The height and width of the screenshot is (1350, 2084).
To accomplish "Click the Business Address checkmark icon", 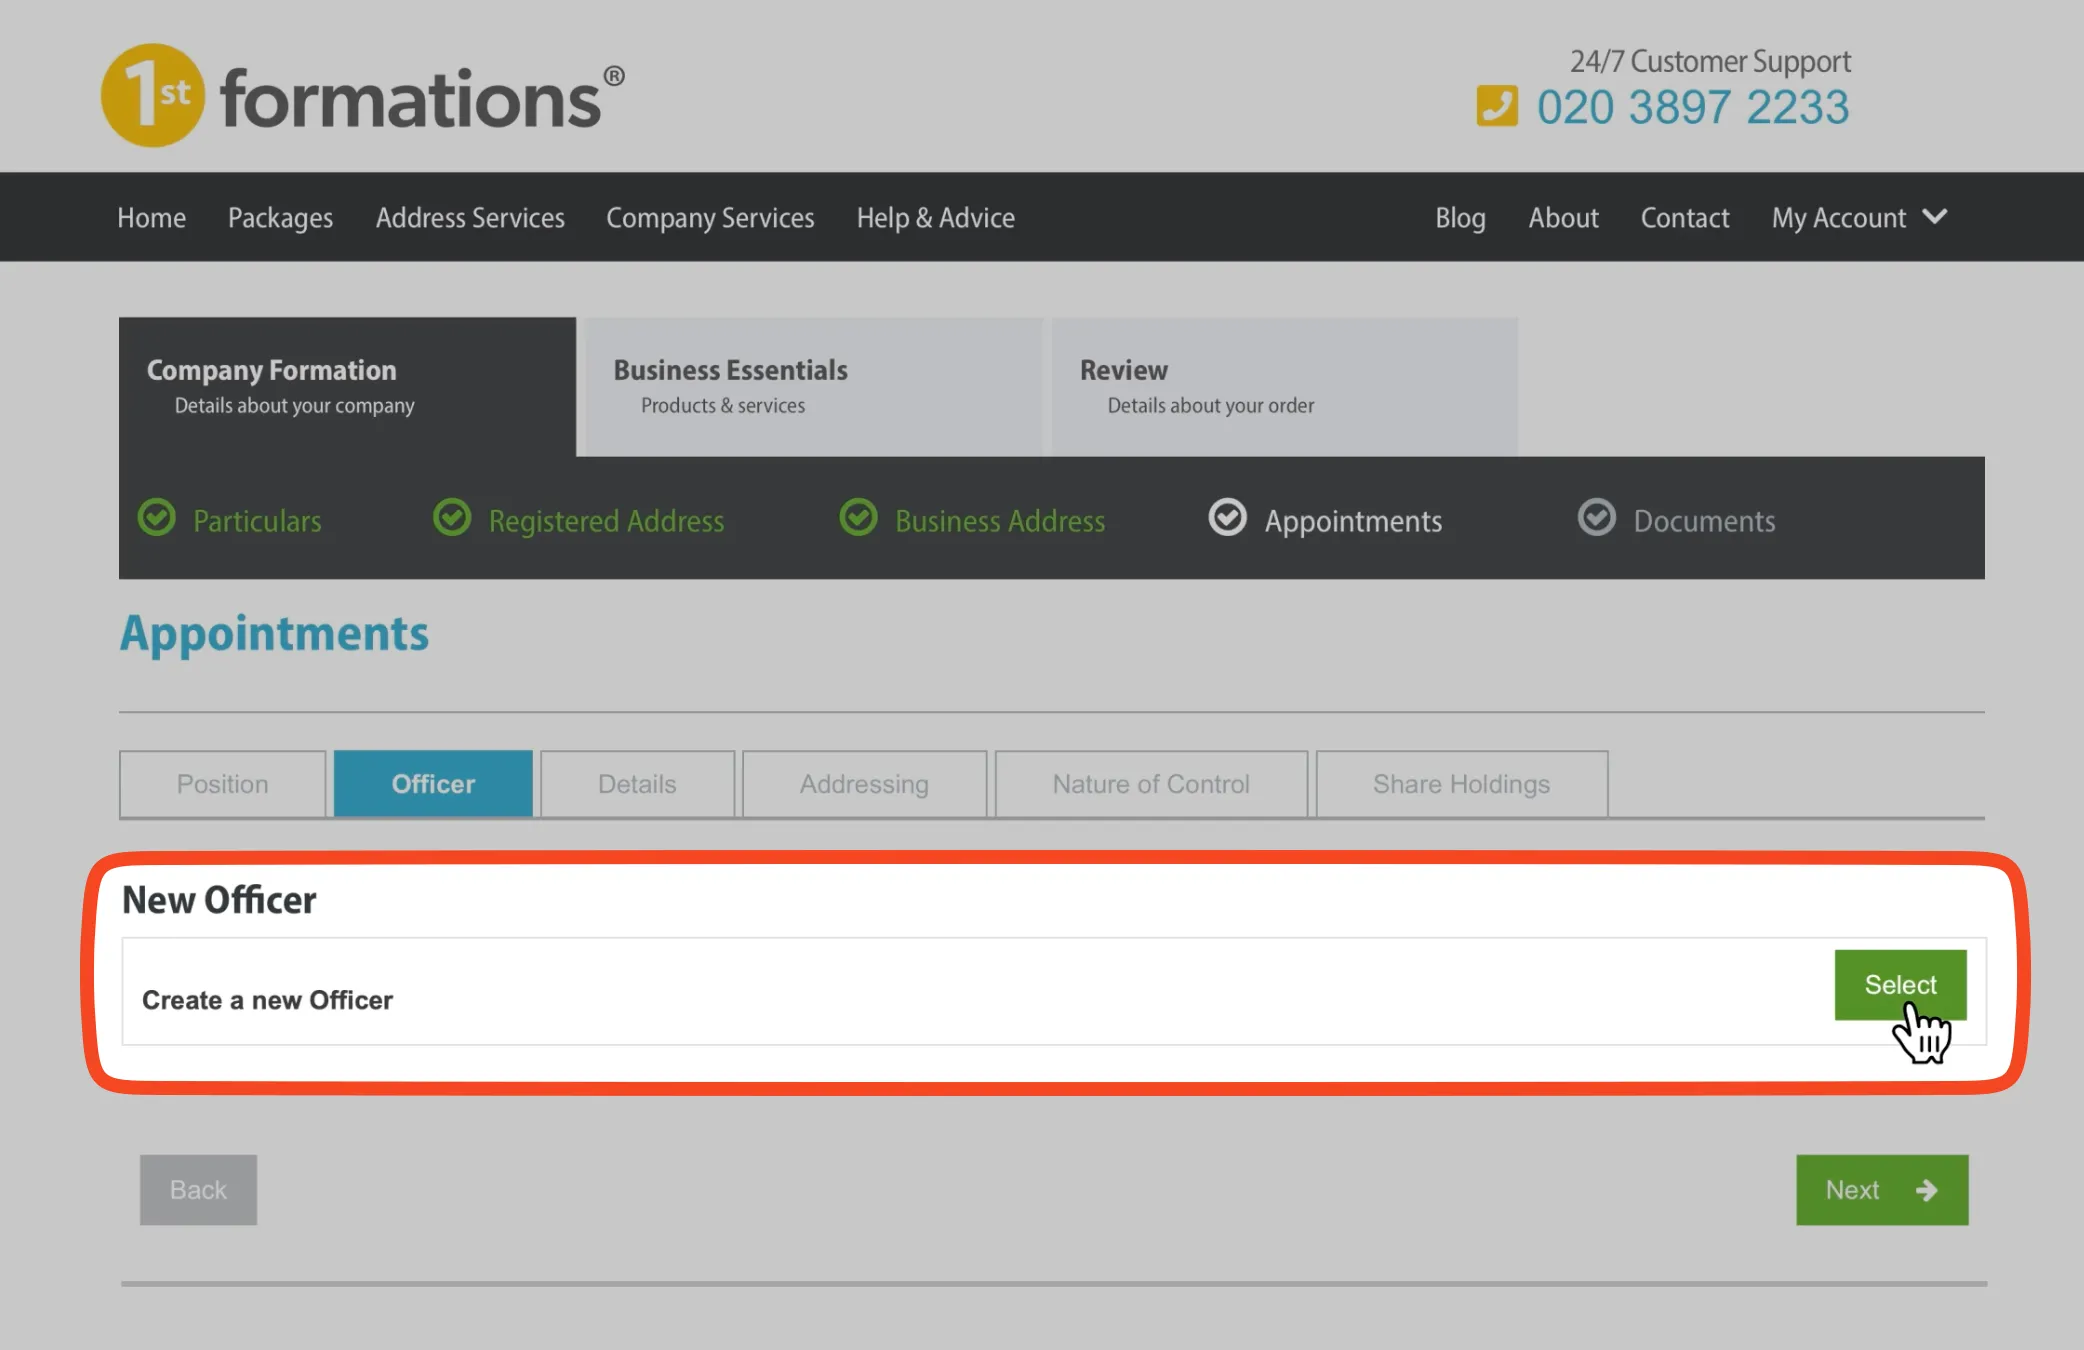I will pos(858,518).
